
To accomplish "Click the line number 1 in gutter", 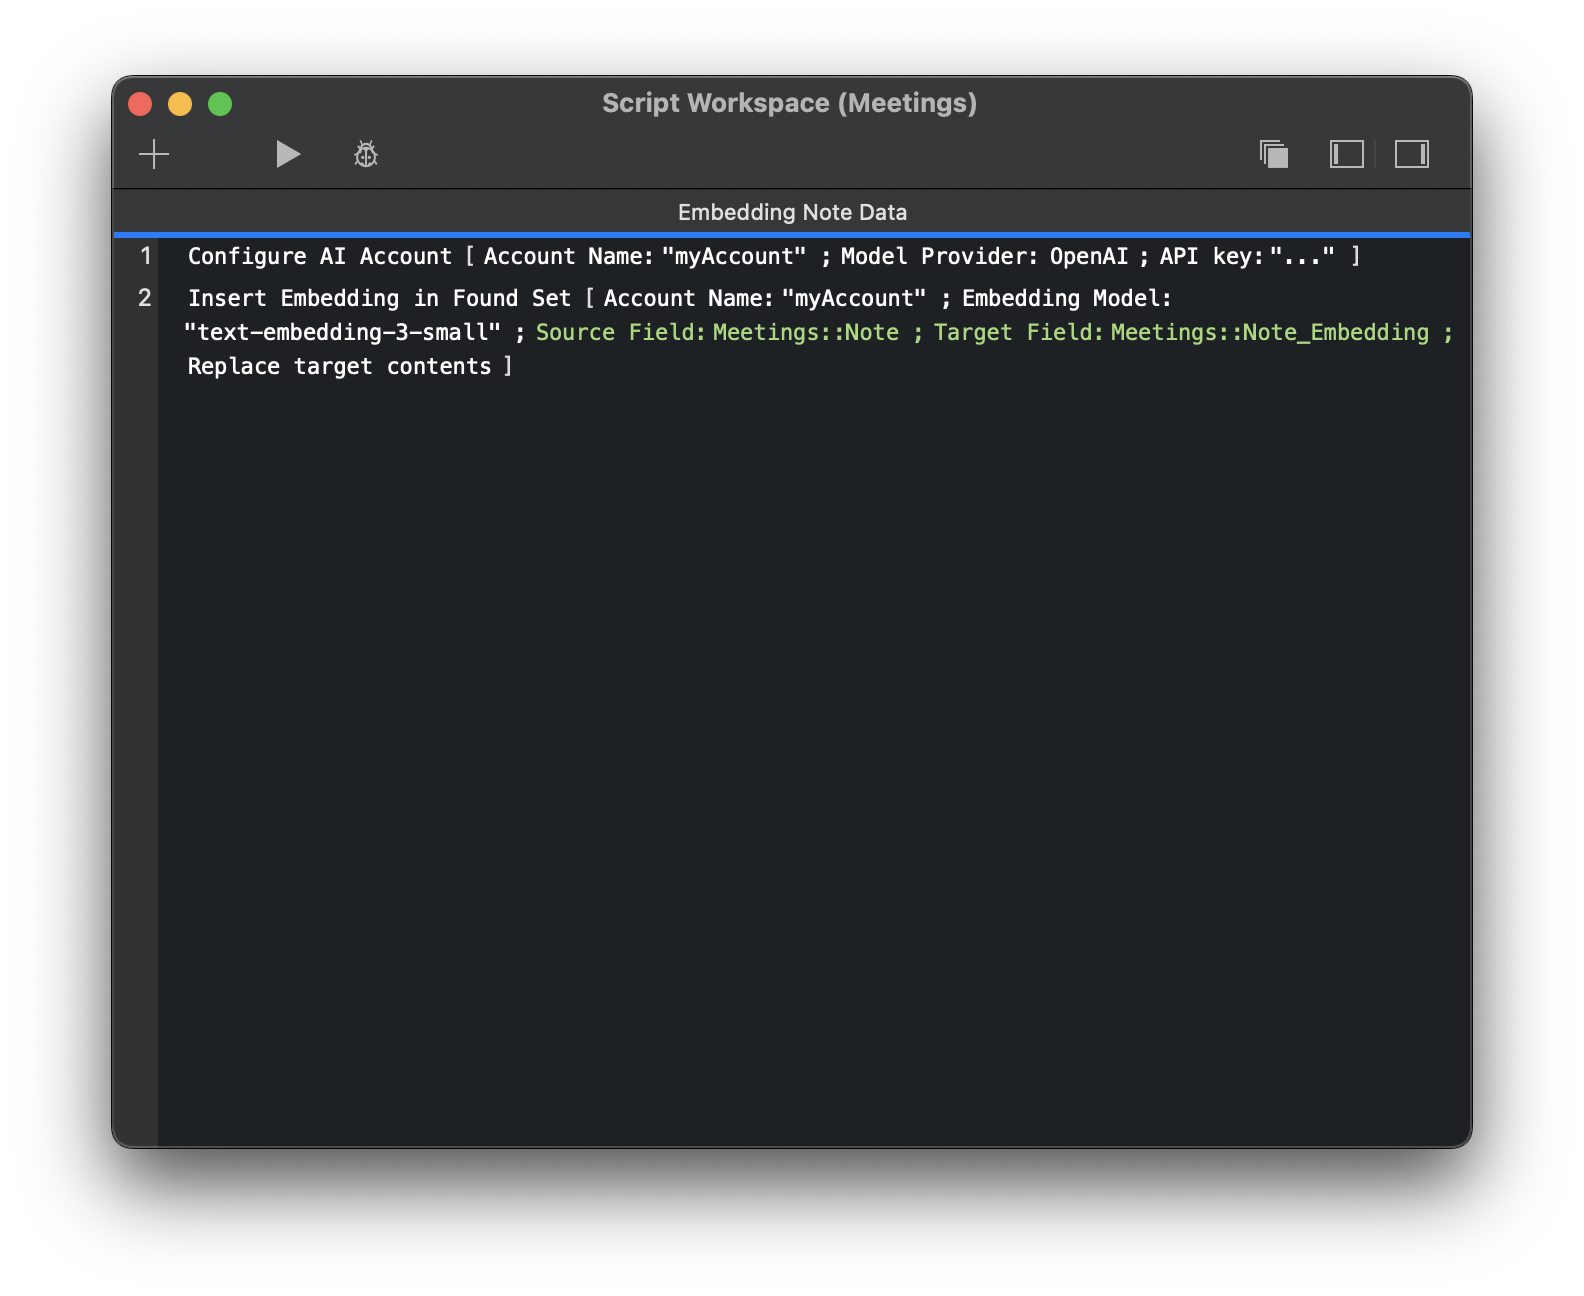I will [146, 256].
